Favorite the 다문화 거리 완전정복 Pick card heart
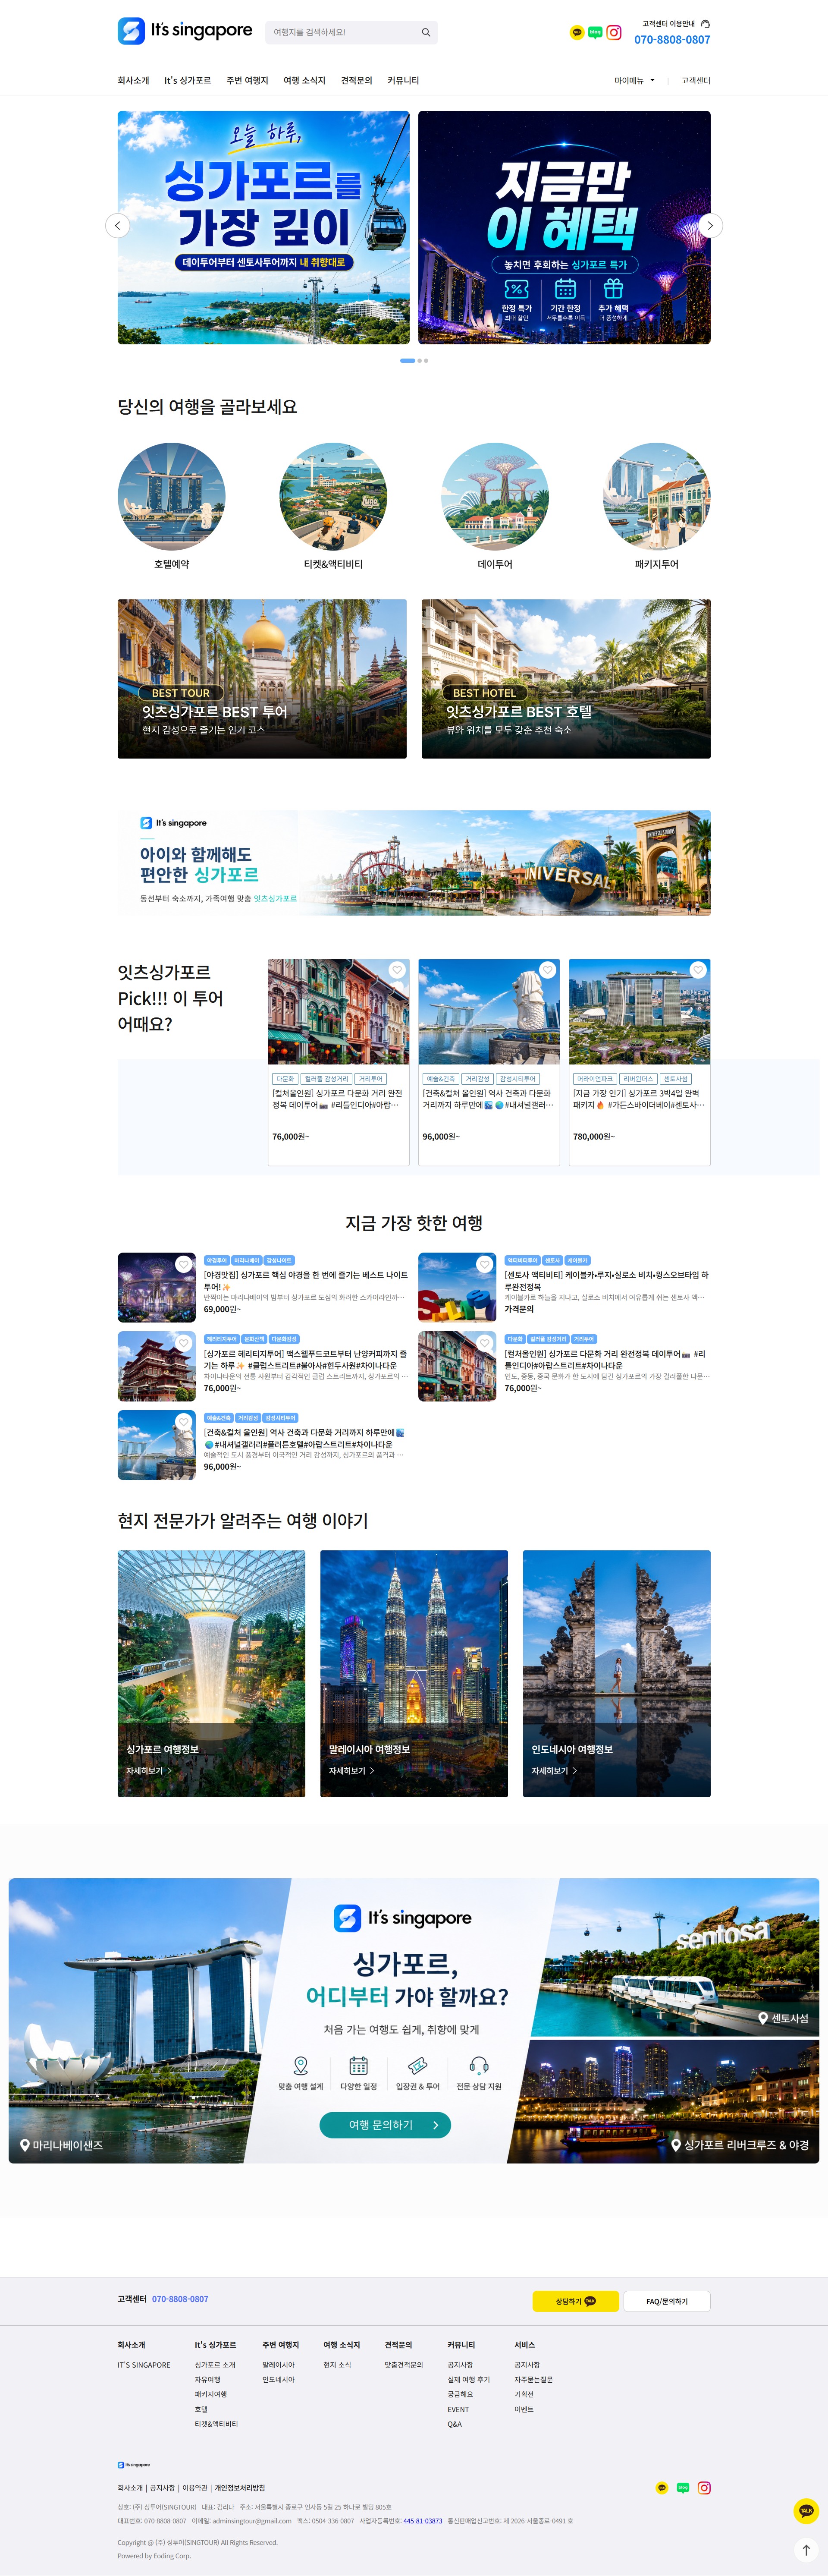828x2576 pixels. pos(397,970)
